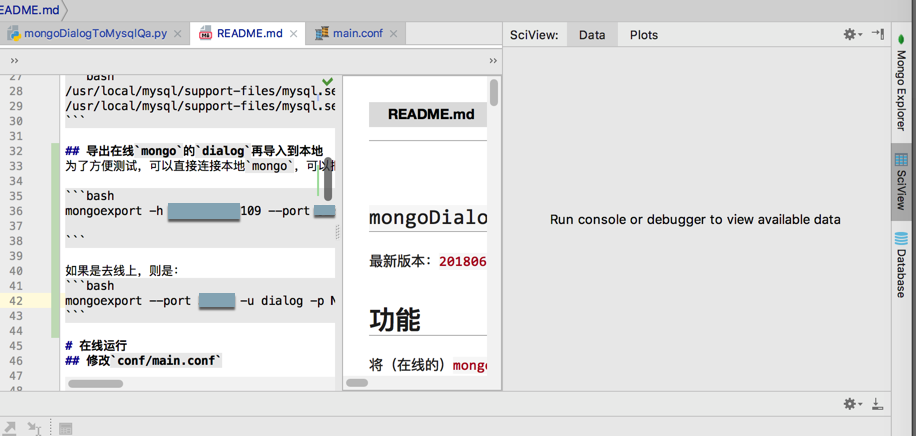This screenshot has height=436, width=916.
Task: Click the mongoDialo heading in preview
Action: (x=428, y=219)
